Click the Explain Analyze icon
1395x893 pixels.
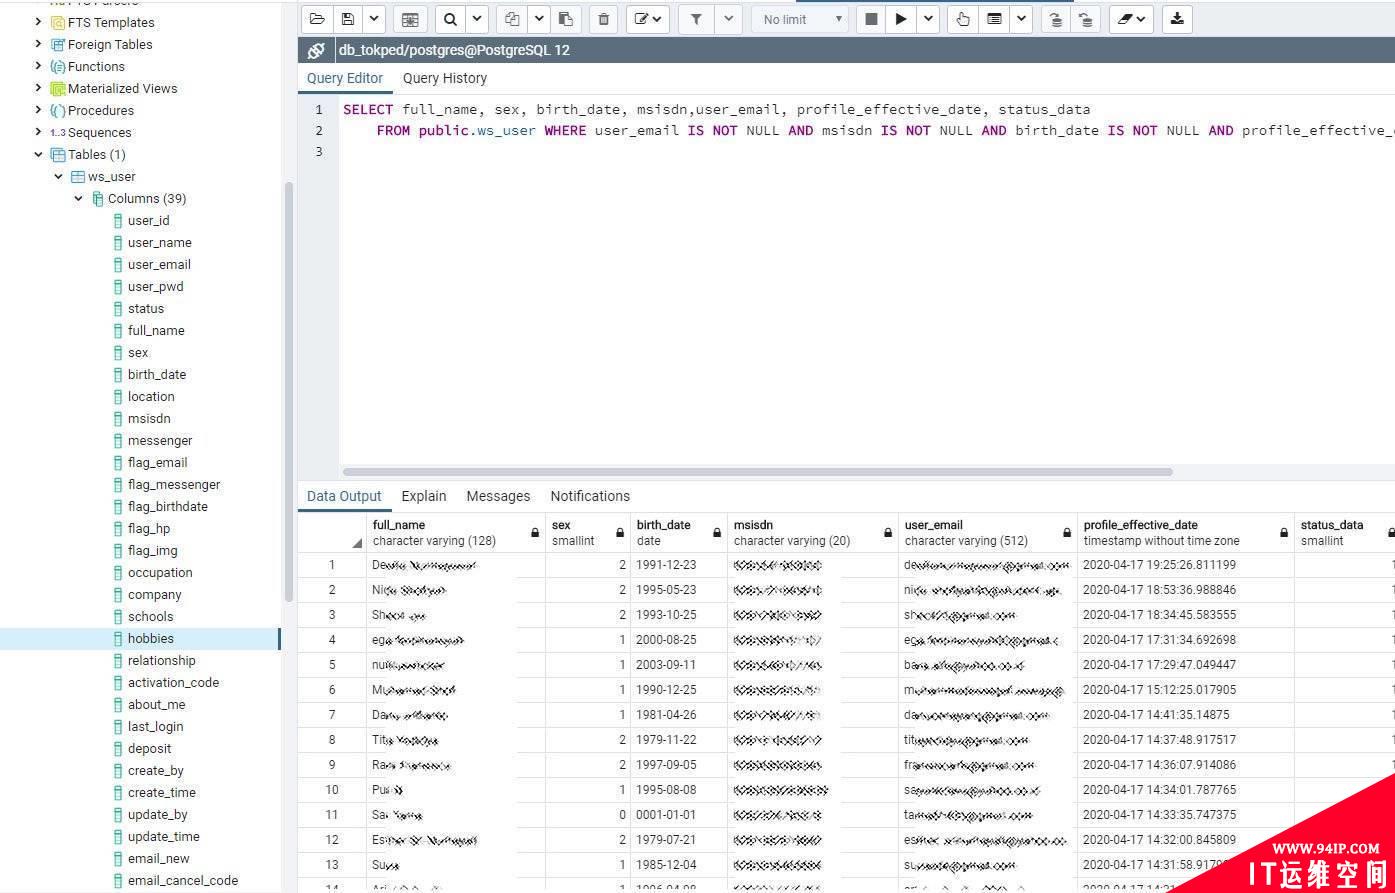[x=994, y=19]
